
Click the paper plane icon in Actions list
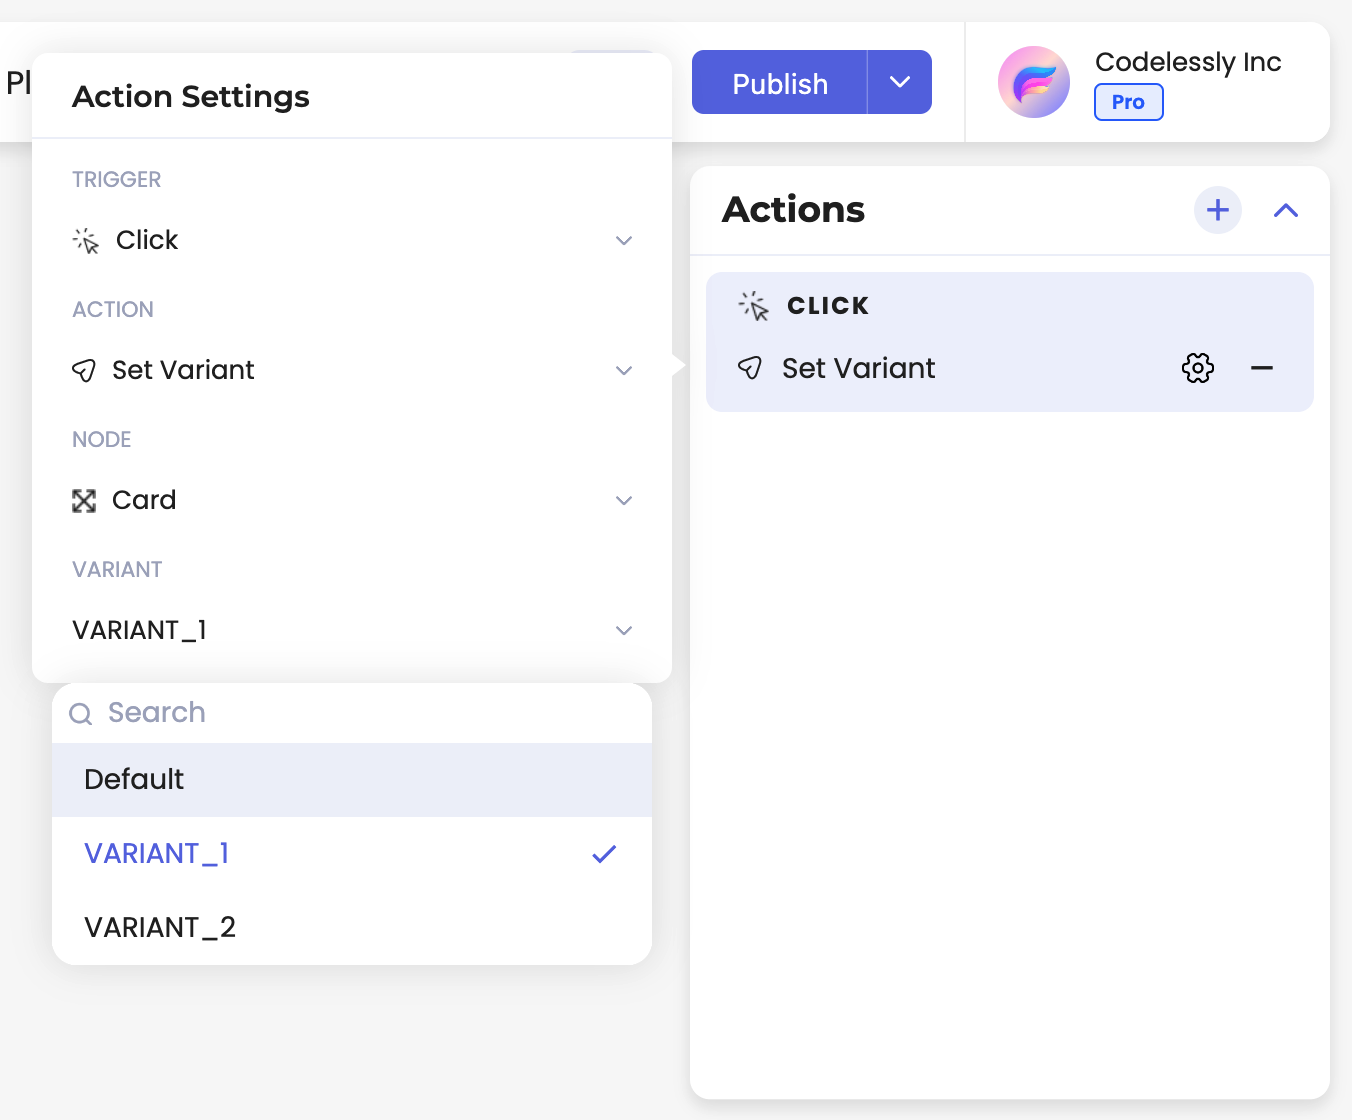coord(750,368)
